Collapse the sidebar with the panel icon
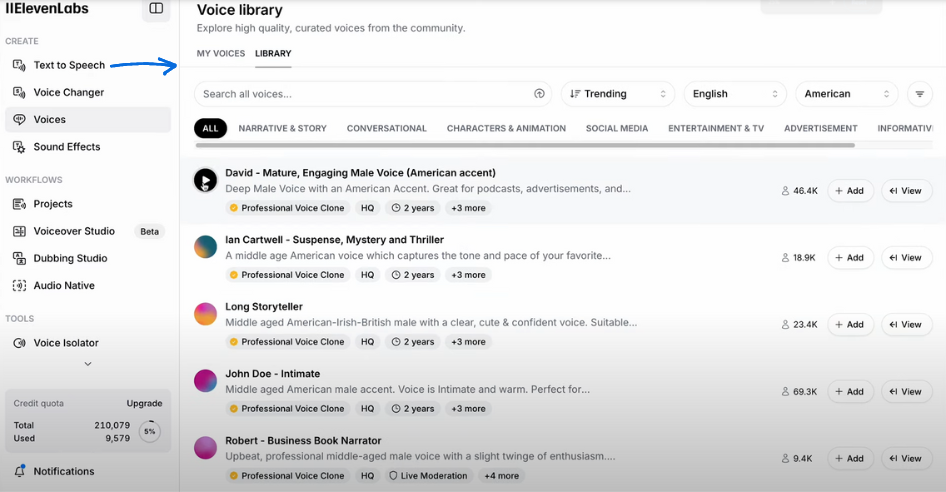The image size is (946, 492). pos(156,8)
